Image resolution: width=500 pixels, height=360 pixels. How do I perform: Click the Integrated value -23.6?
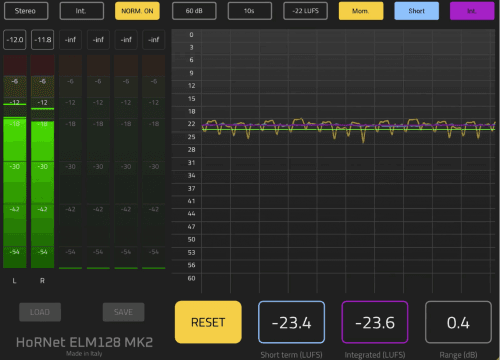(375, 322)
